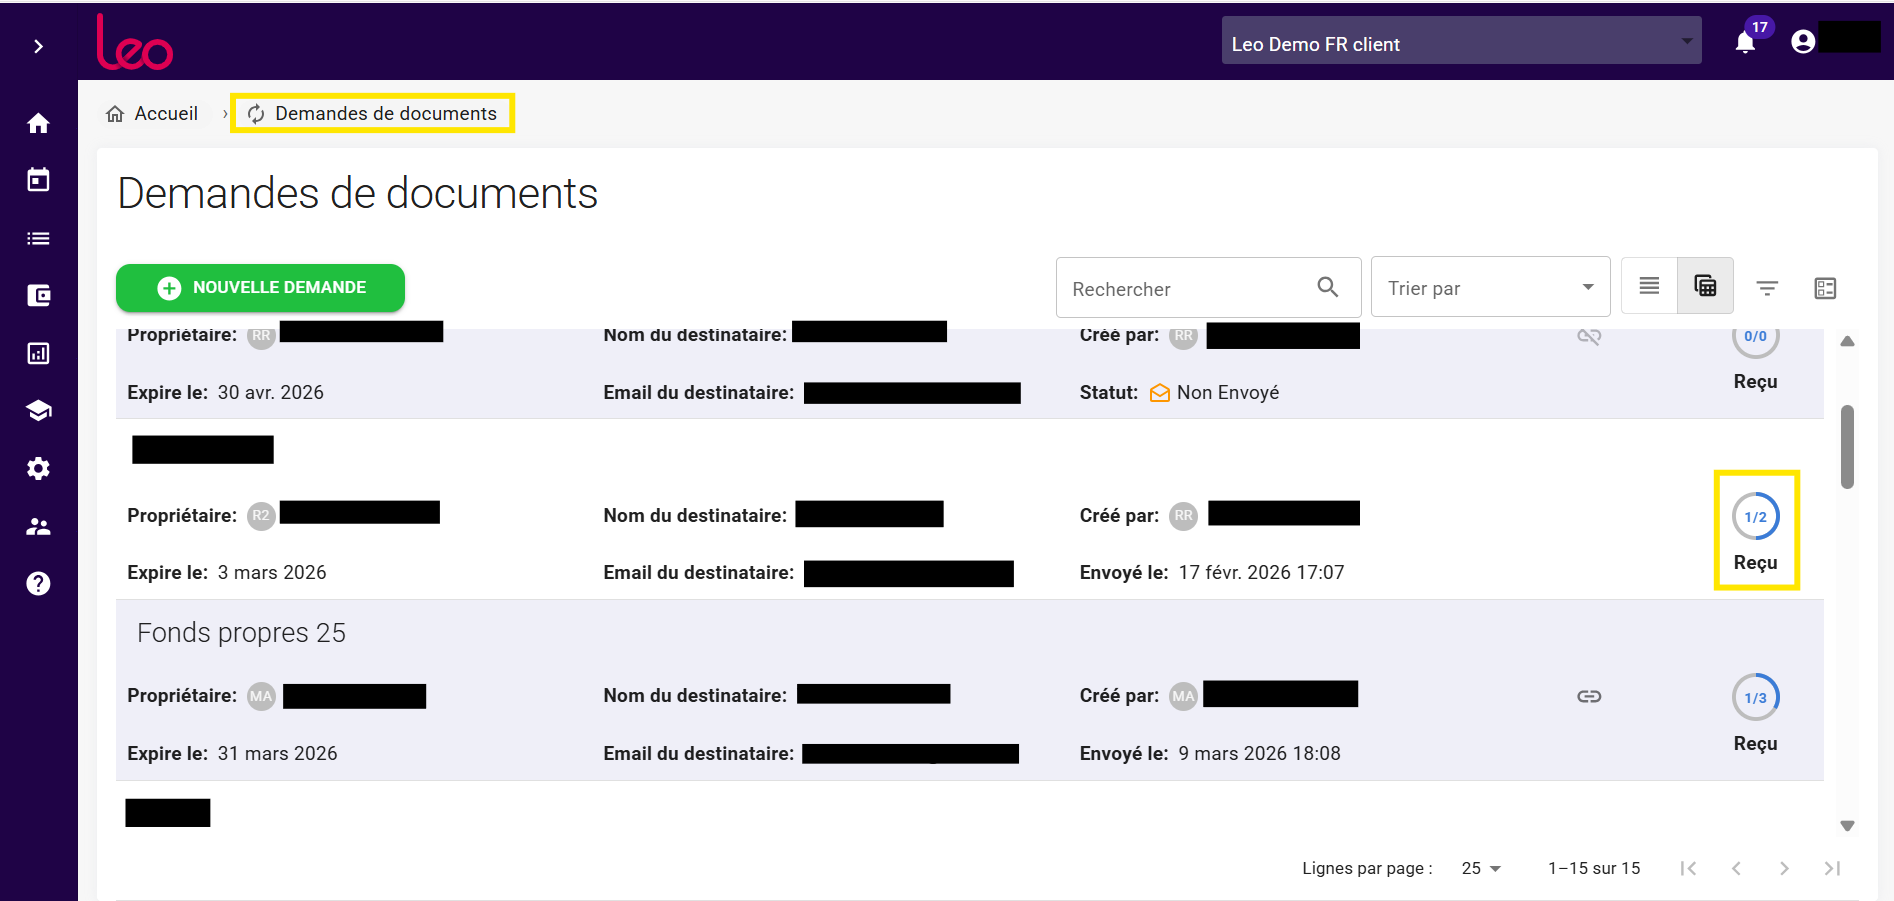Copy link for Fonds propres 25 request
The image size is (1894, 901).
click(1589, 696)
